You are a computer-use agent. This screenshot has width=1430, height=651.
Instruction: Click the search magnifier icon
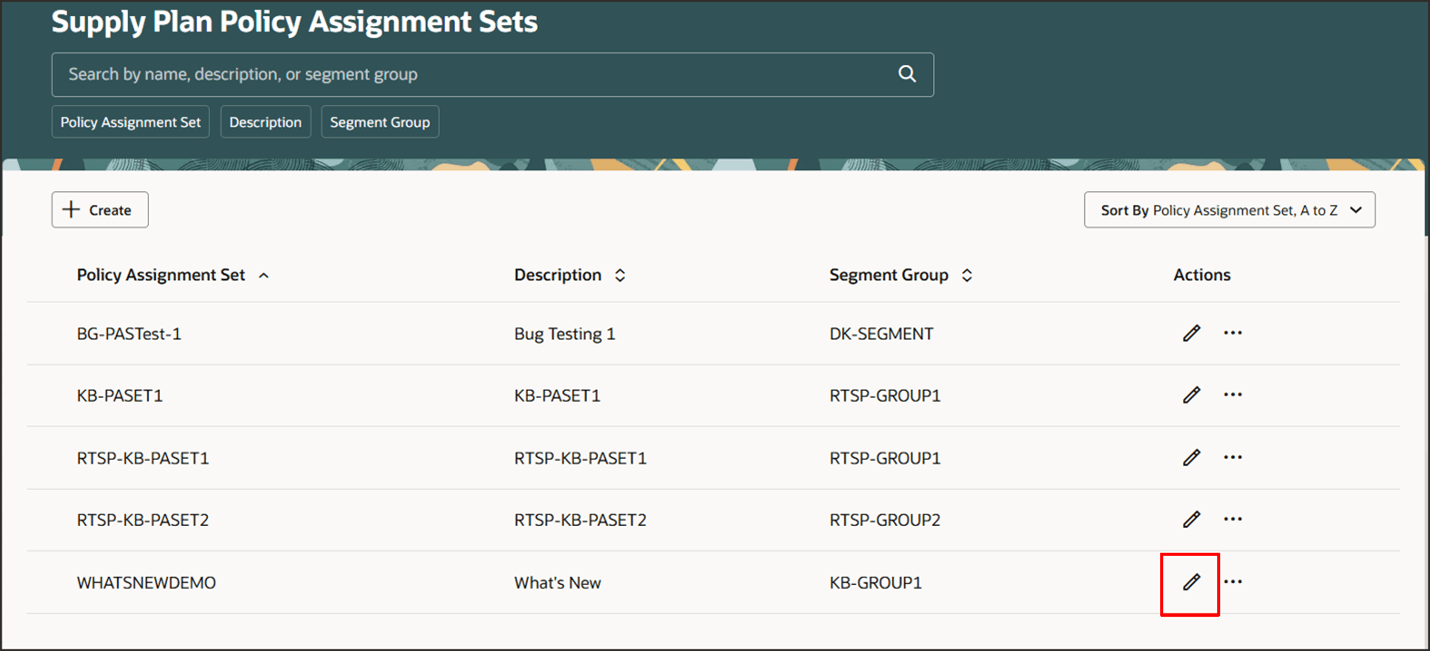click(x=907, y=74)
